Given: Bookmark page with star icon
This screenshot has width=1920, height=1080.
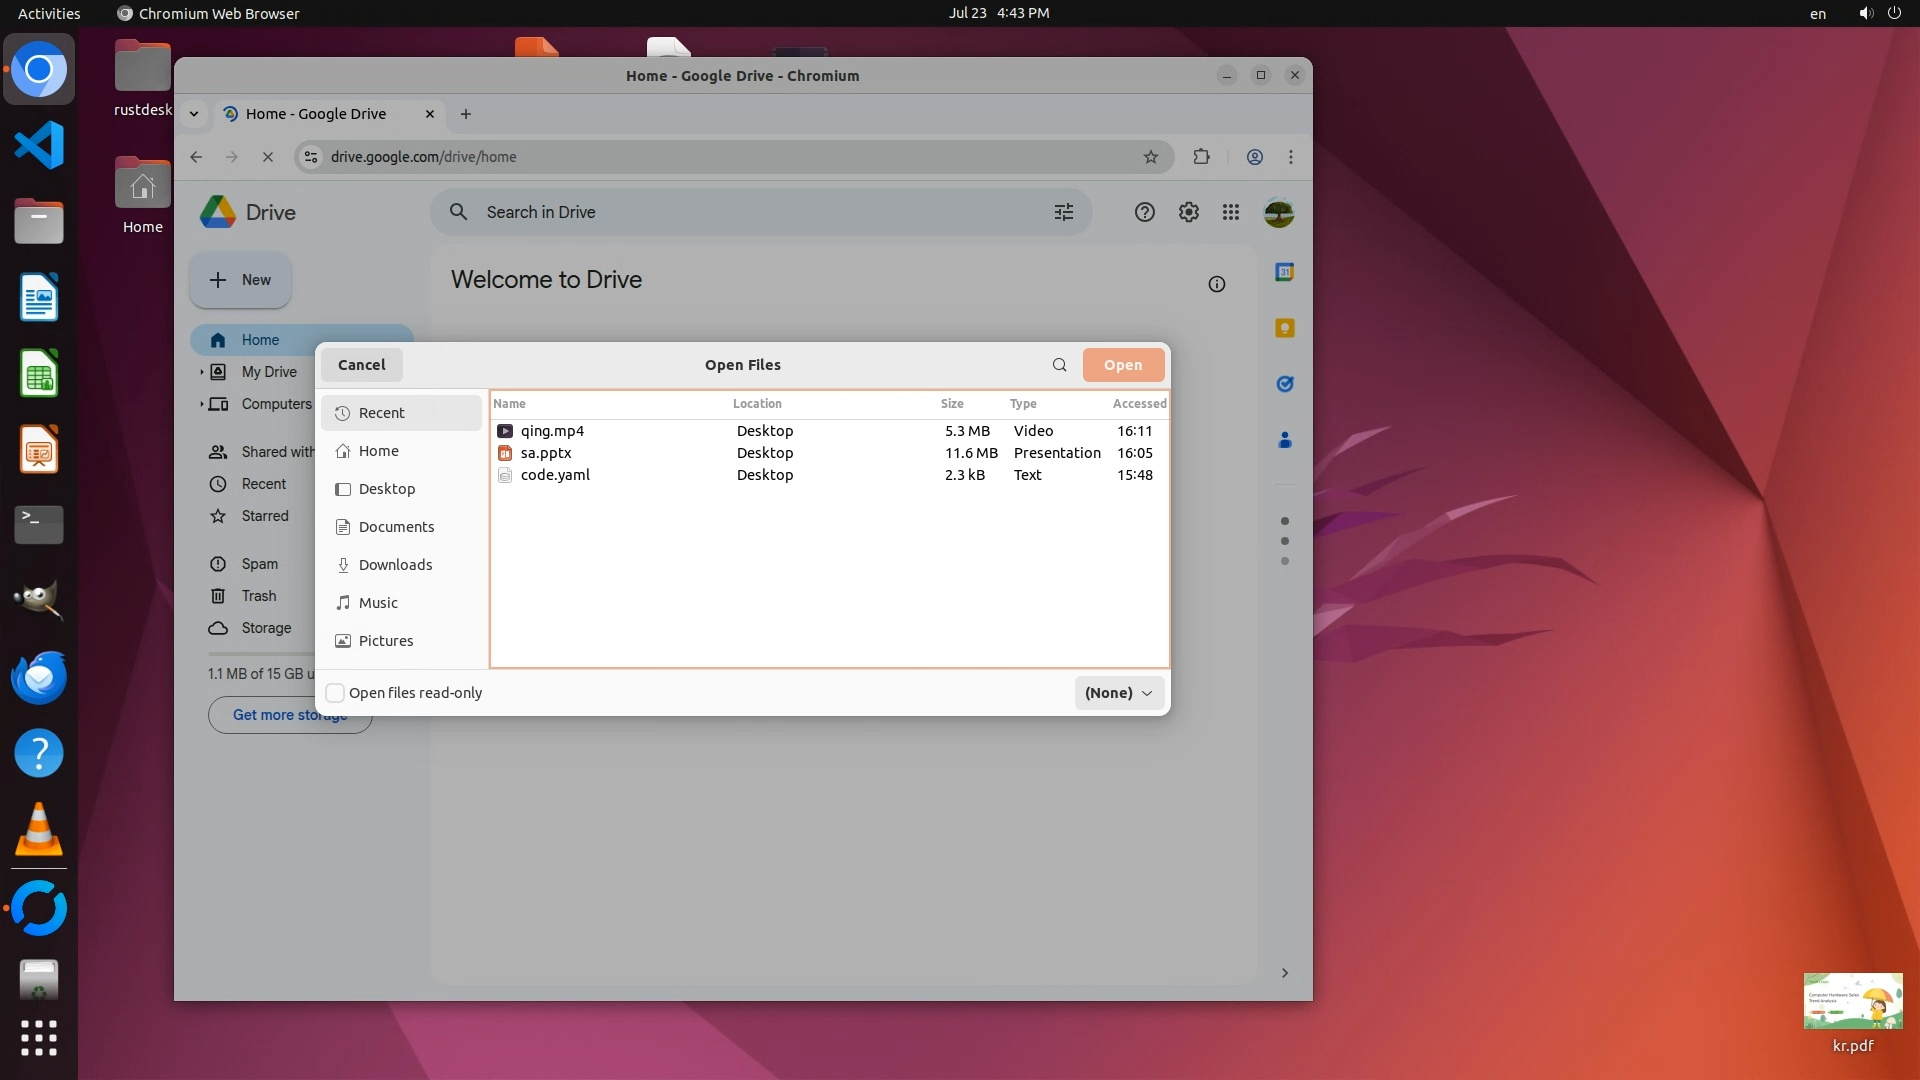Looking at the screenshot, I should tap(1151, 157).
